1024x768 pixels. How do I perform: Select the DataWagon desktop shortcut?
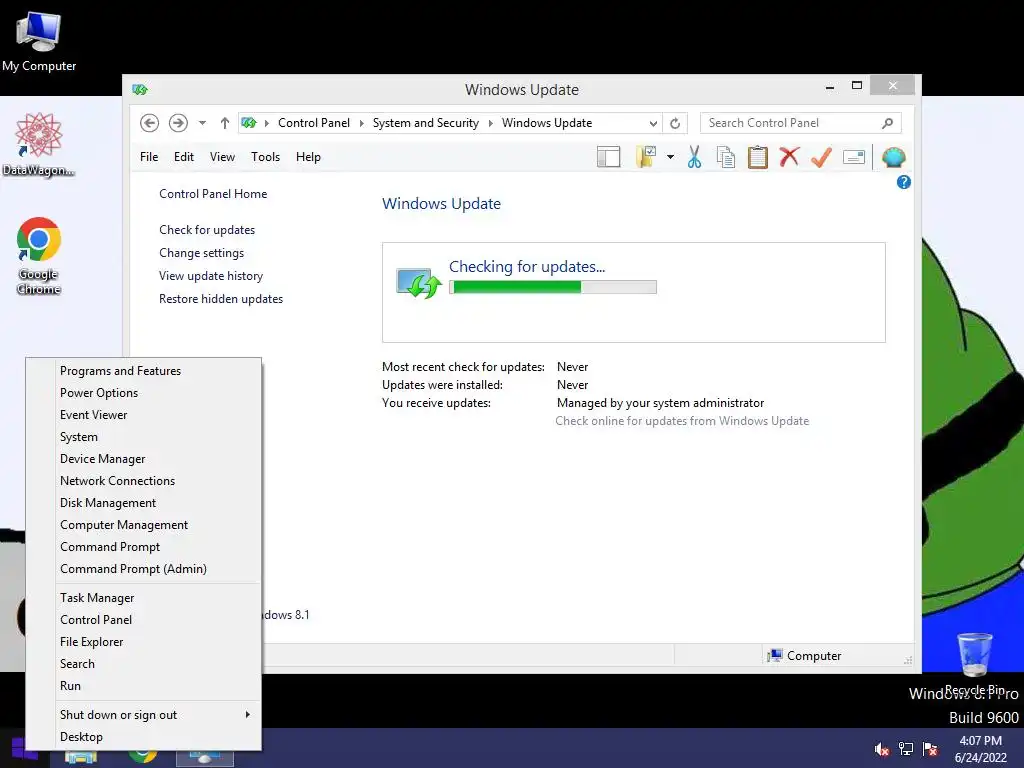click(x=39, y=144)
